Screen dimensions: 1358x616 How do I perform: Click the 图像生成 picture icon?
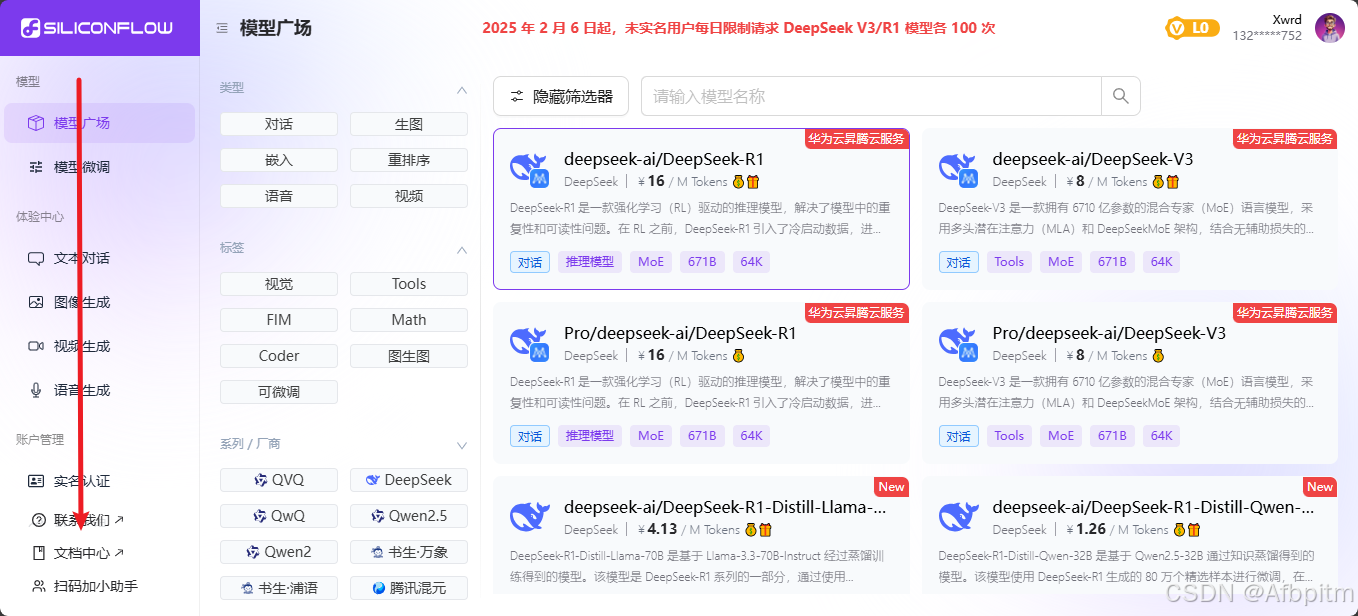pyautogui.click(x=36, y=302)
